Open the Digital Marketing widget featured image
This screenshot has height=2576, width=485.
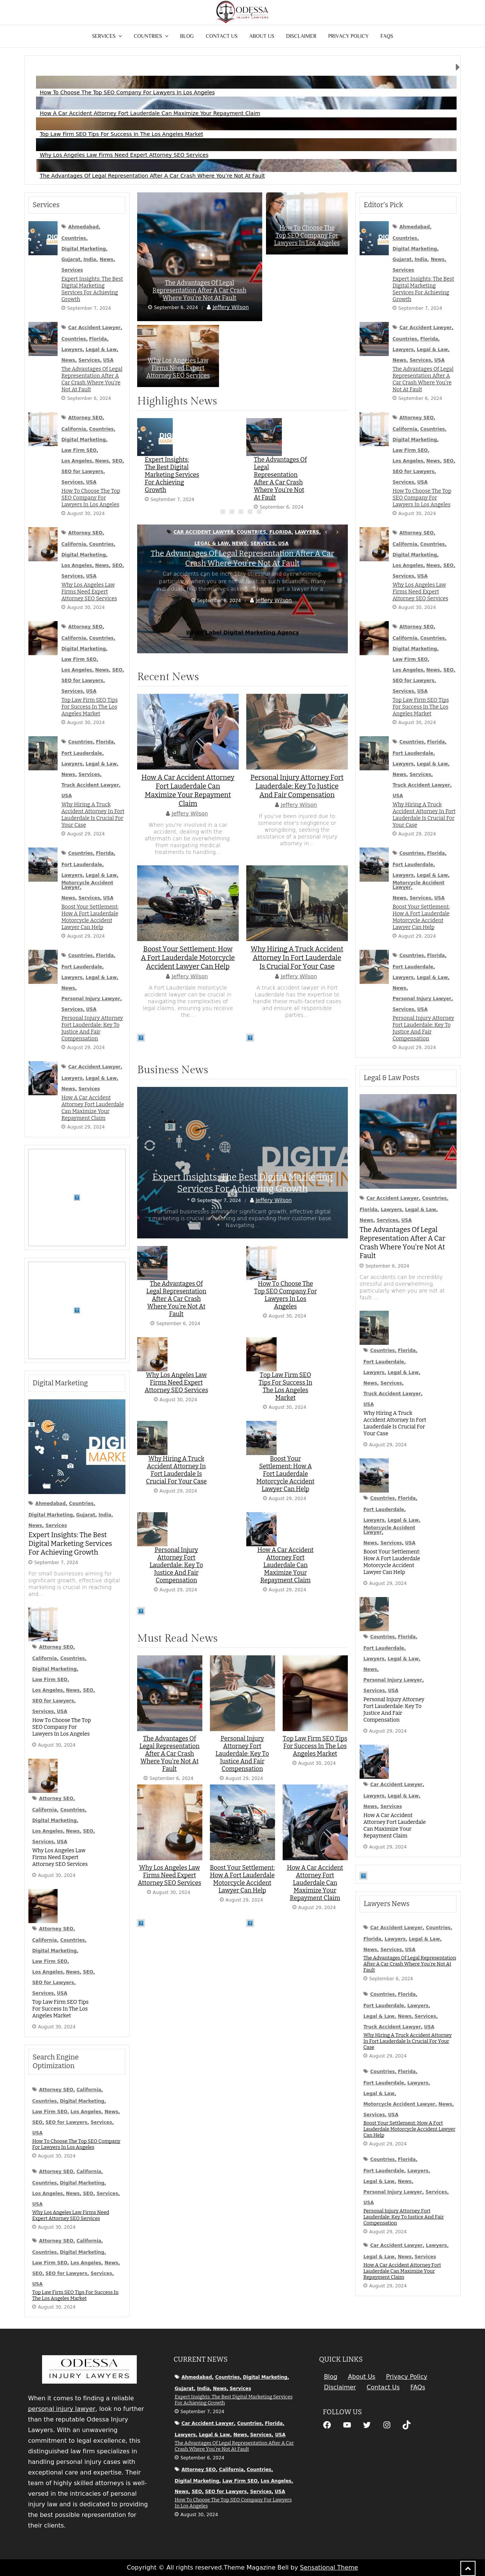tap(77, 1446)
